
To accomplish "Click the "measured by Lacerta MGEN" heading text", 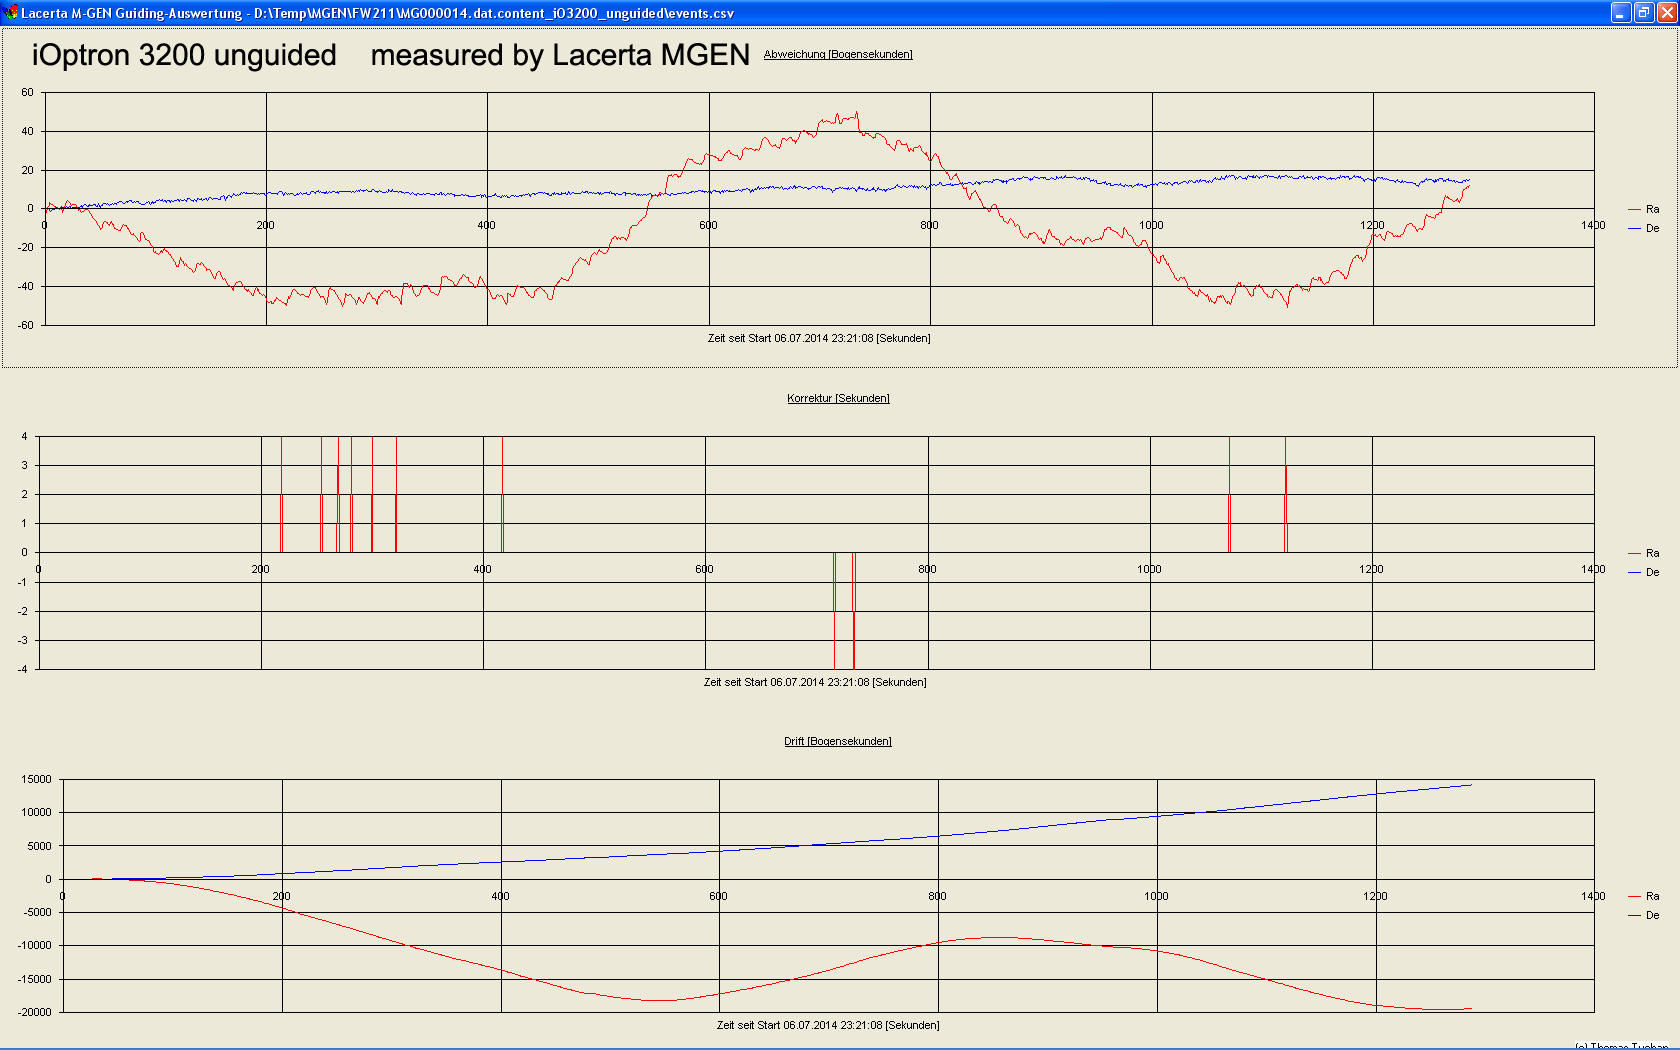I will point(560,55).
